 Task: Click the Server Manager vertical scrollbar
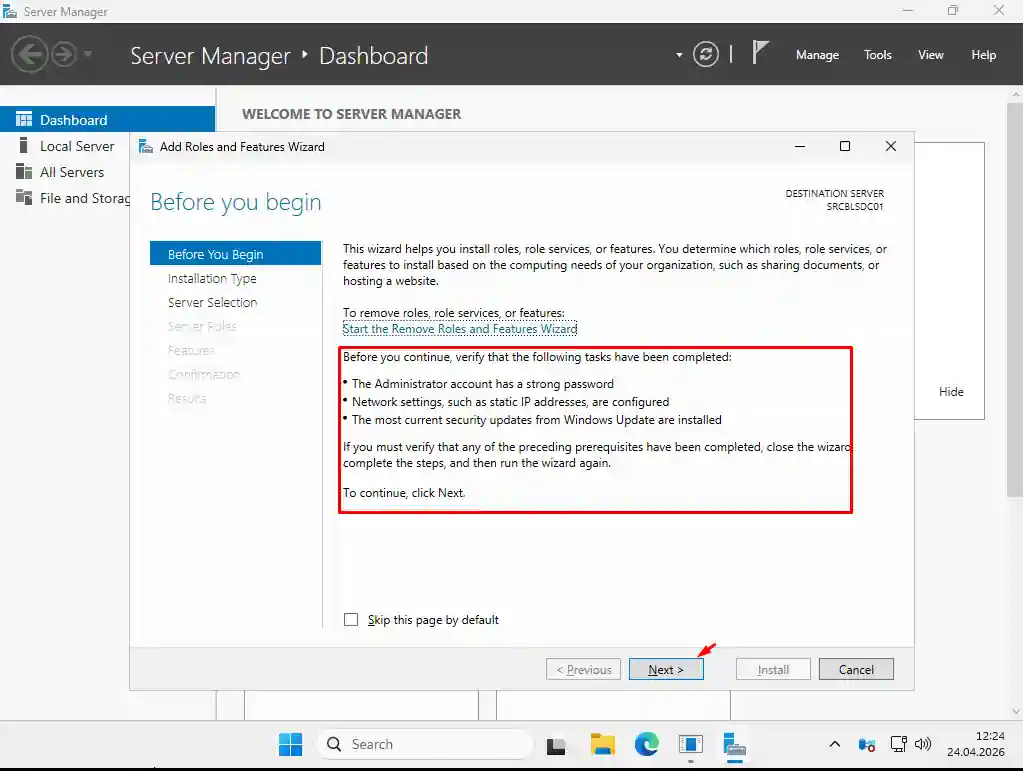(1015, 300)
